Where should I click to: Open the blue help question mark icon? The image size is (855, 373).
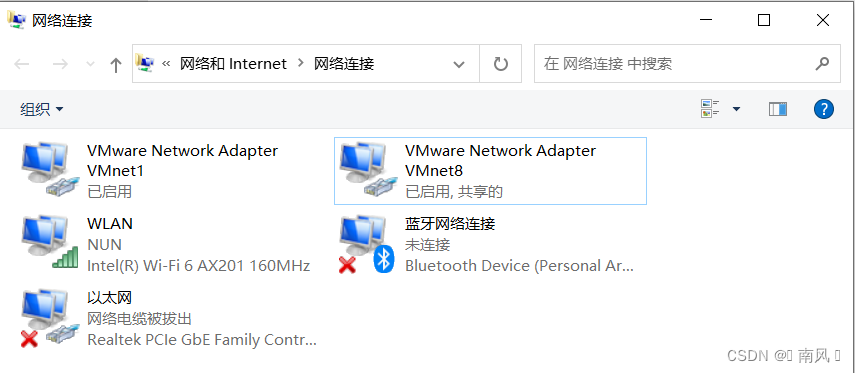pos(824,109)
